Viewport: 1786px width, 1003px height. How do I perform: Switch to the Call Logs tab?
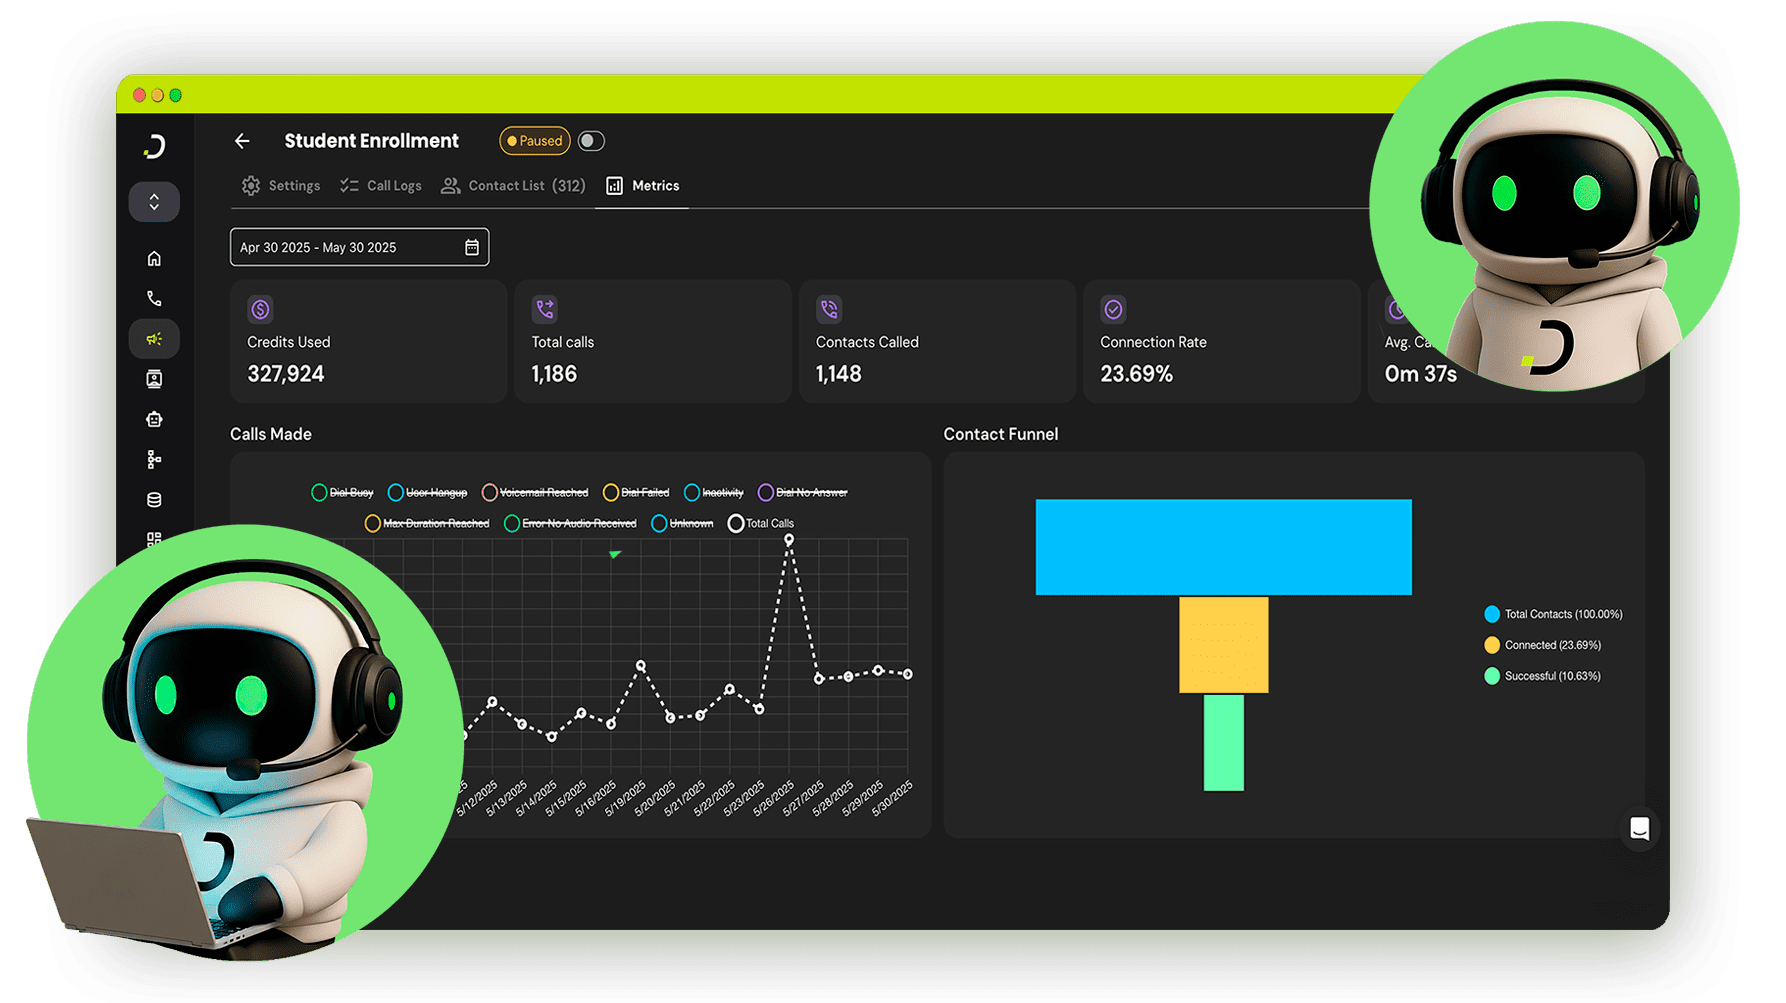coord(381,186)
